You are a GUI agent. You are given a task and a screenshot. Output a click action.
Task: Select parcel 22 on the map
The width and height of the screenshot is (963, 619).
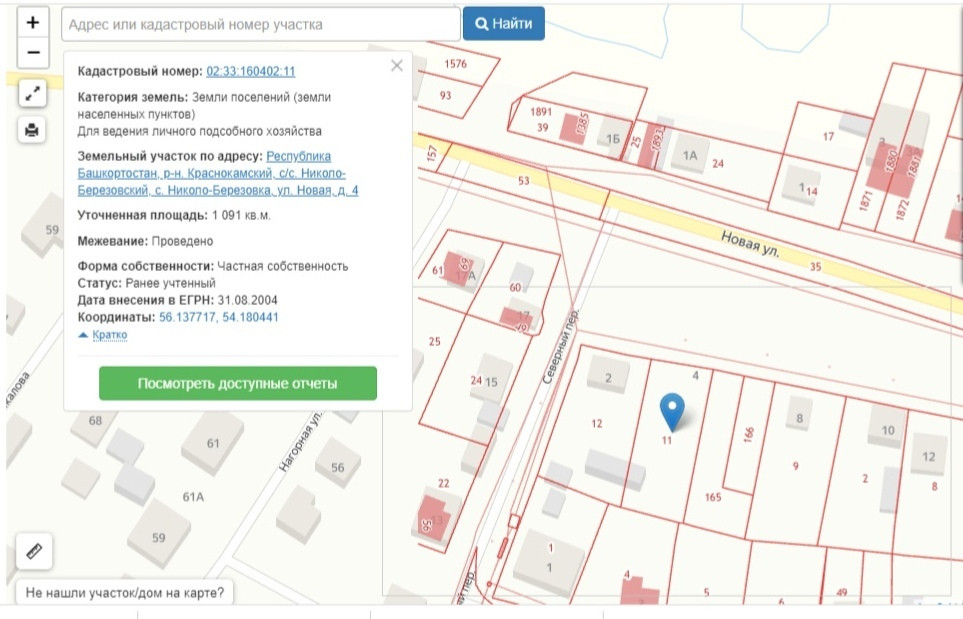click(443, 483)
